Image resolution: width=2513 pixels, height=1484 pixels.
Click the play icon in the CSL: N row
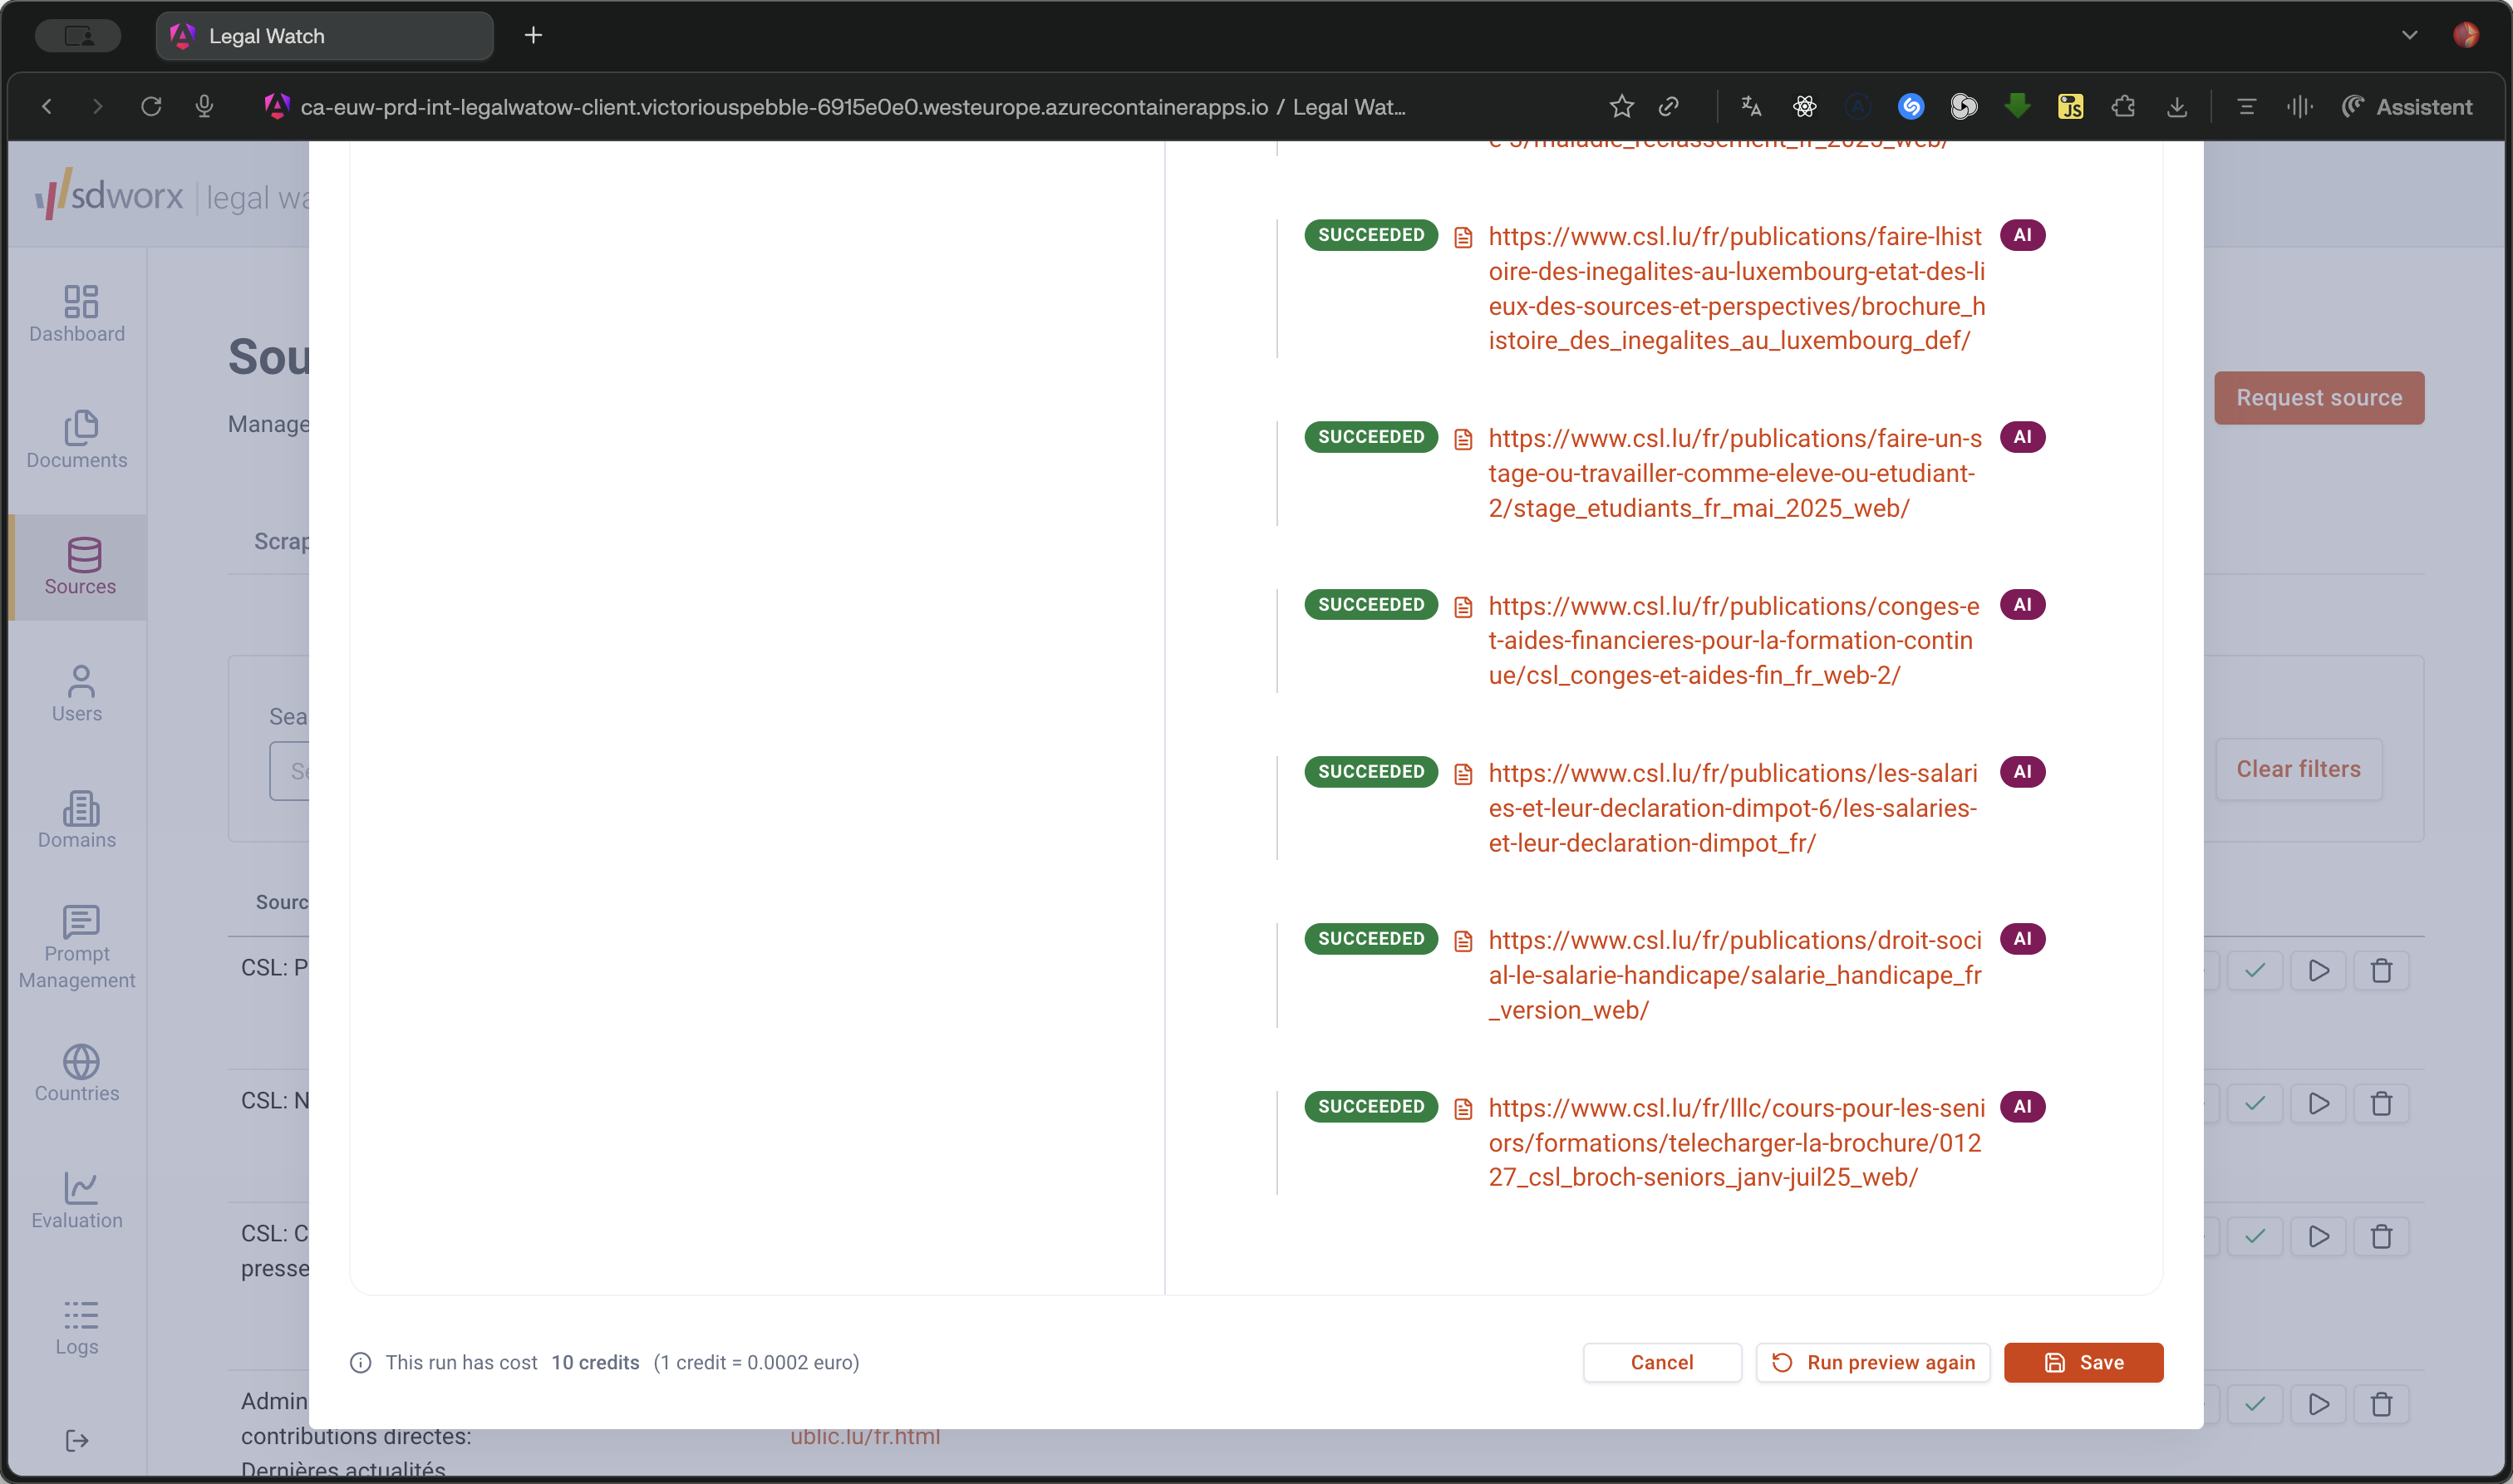[x=2318, y=1103]
